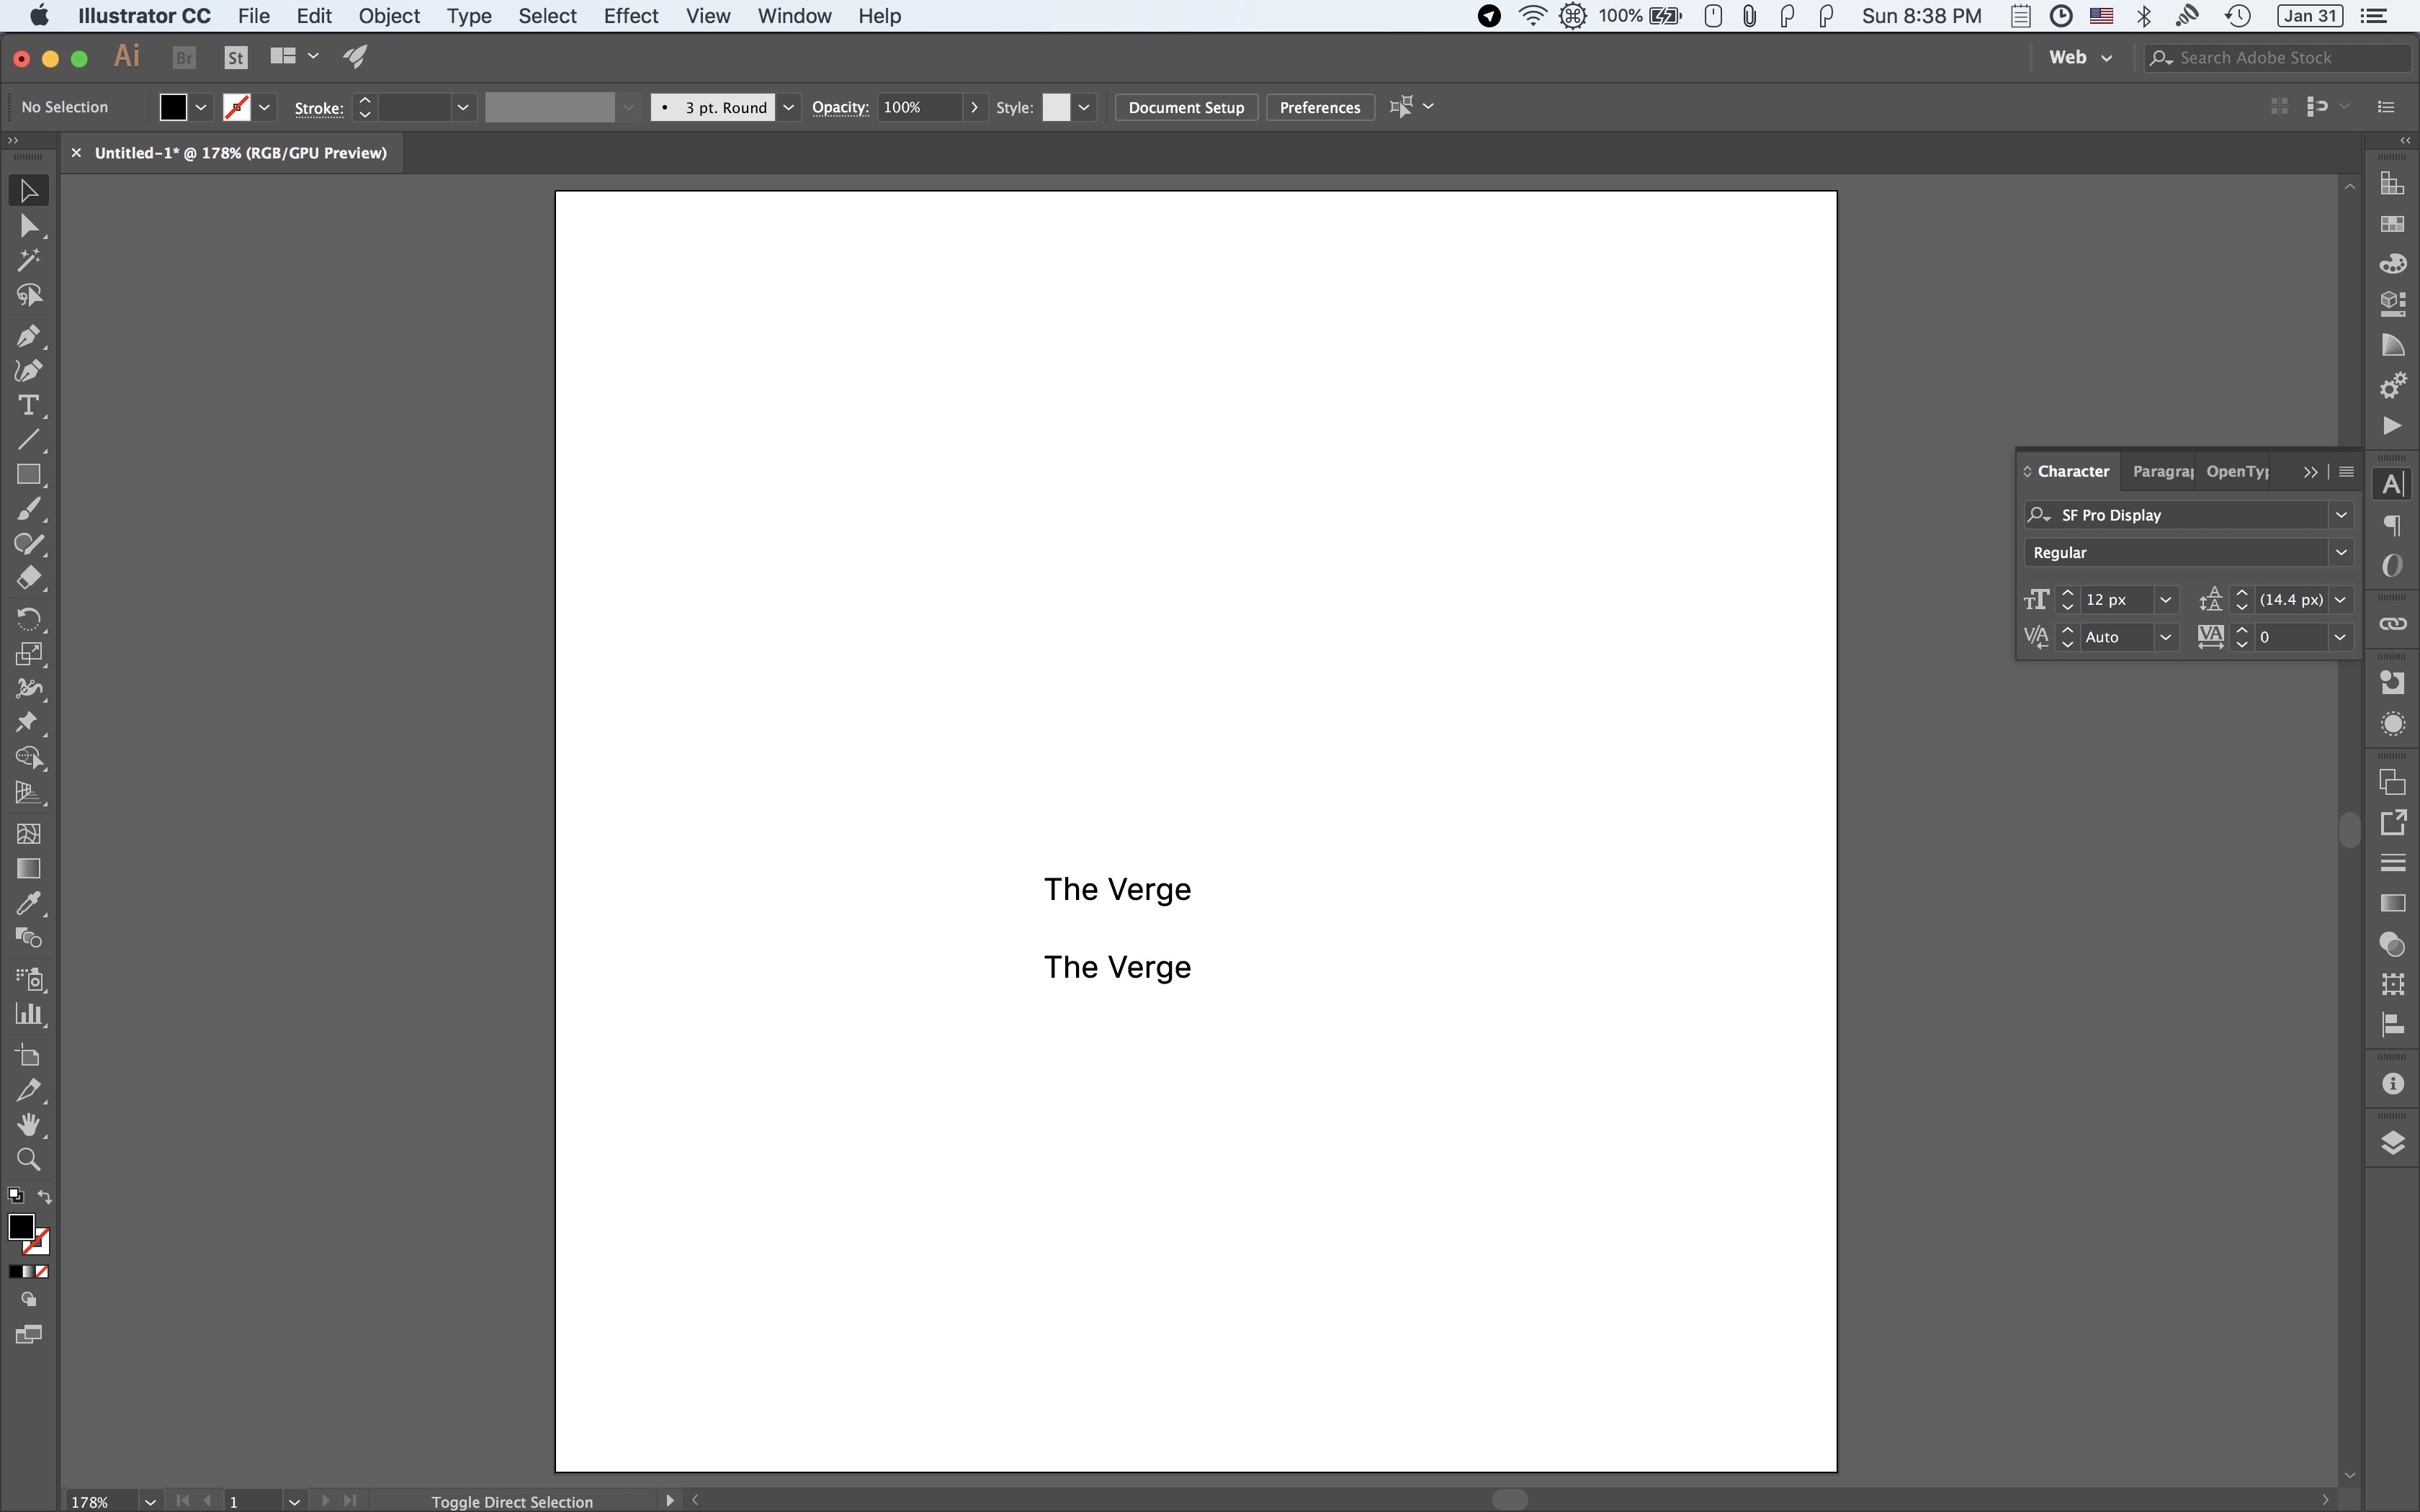Open the Character panel menu

(x=2346, y=471)
